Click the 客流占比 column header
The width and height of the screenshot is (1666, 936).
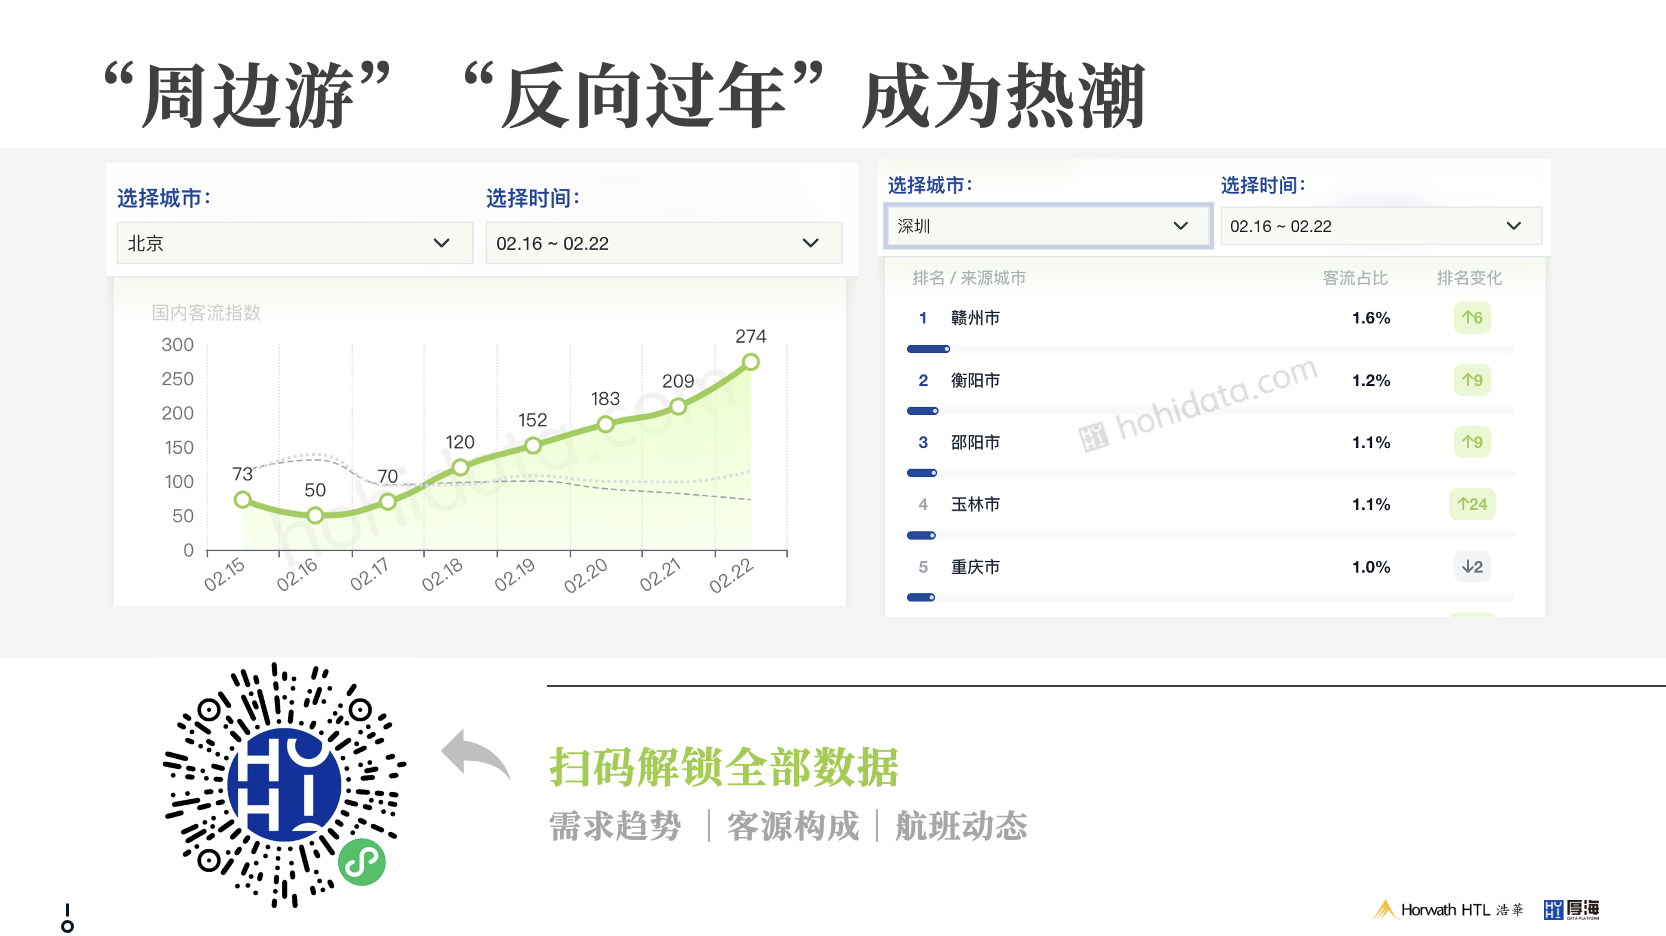[x=1355, y=278]
